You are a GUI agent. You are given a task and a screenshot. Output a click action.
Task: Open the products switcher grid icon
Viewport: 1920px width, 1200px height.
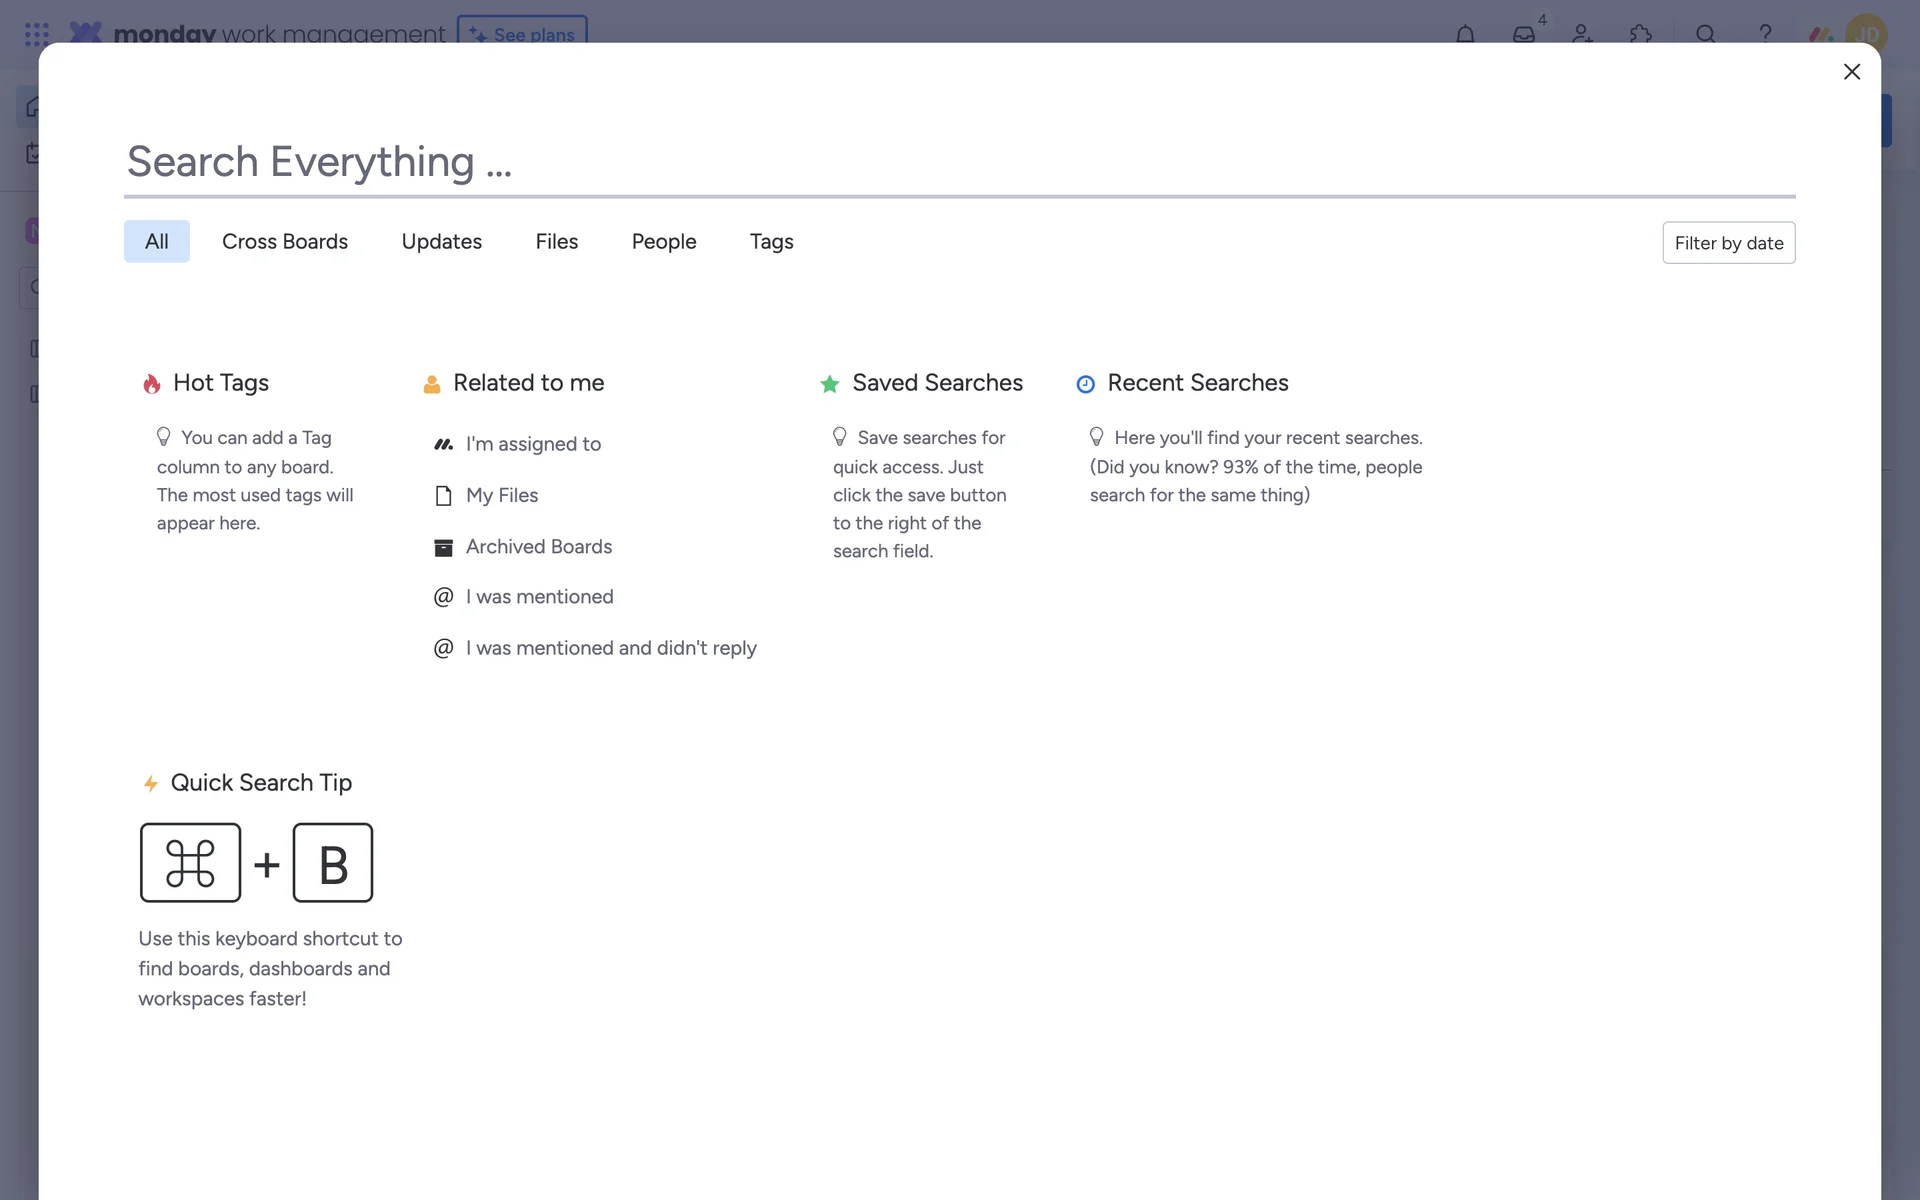coord(37,34)
